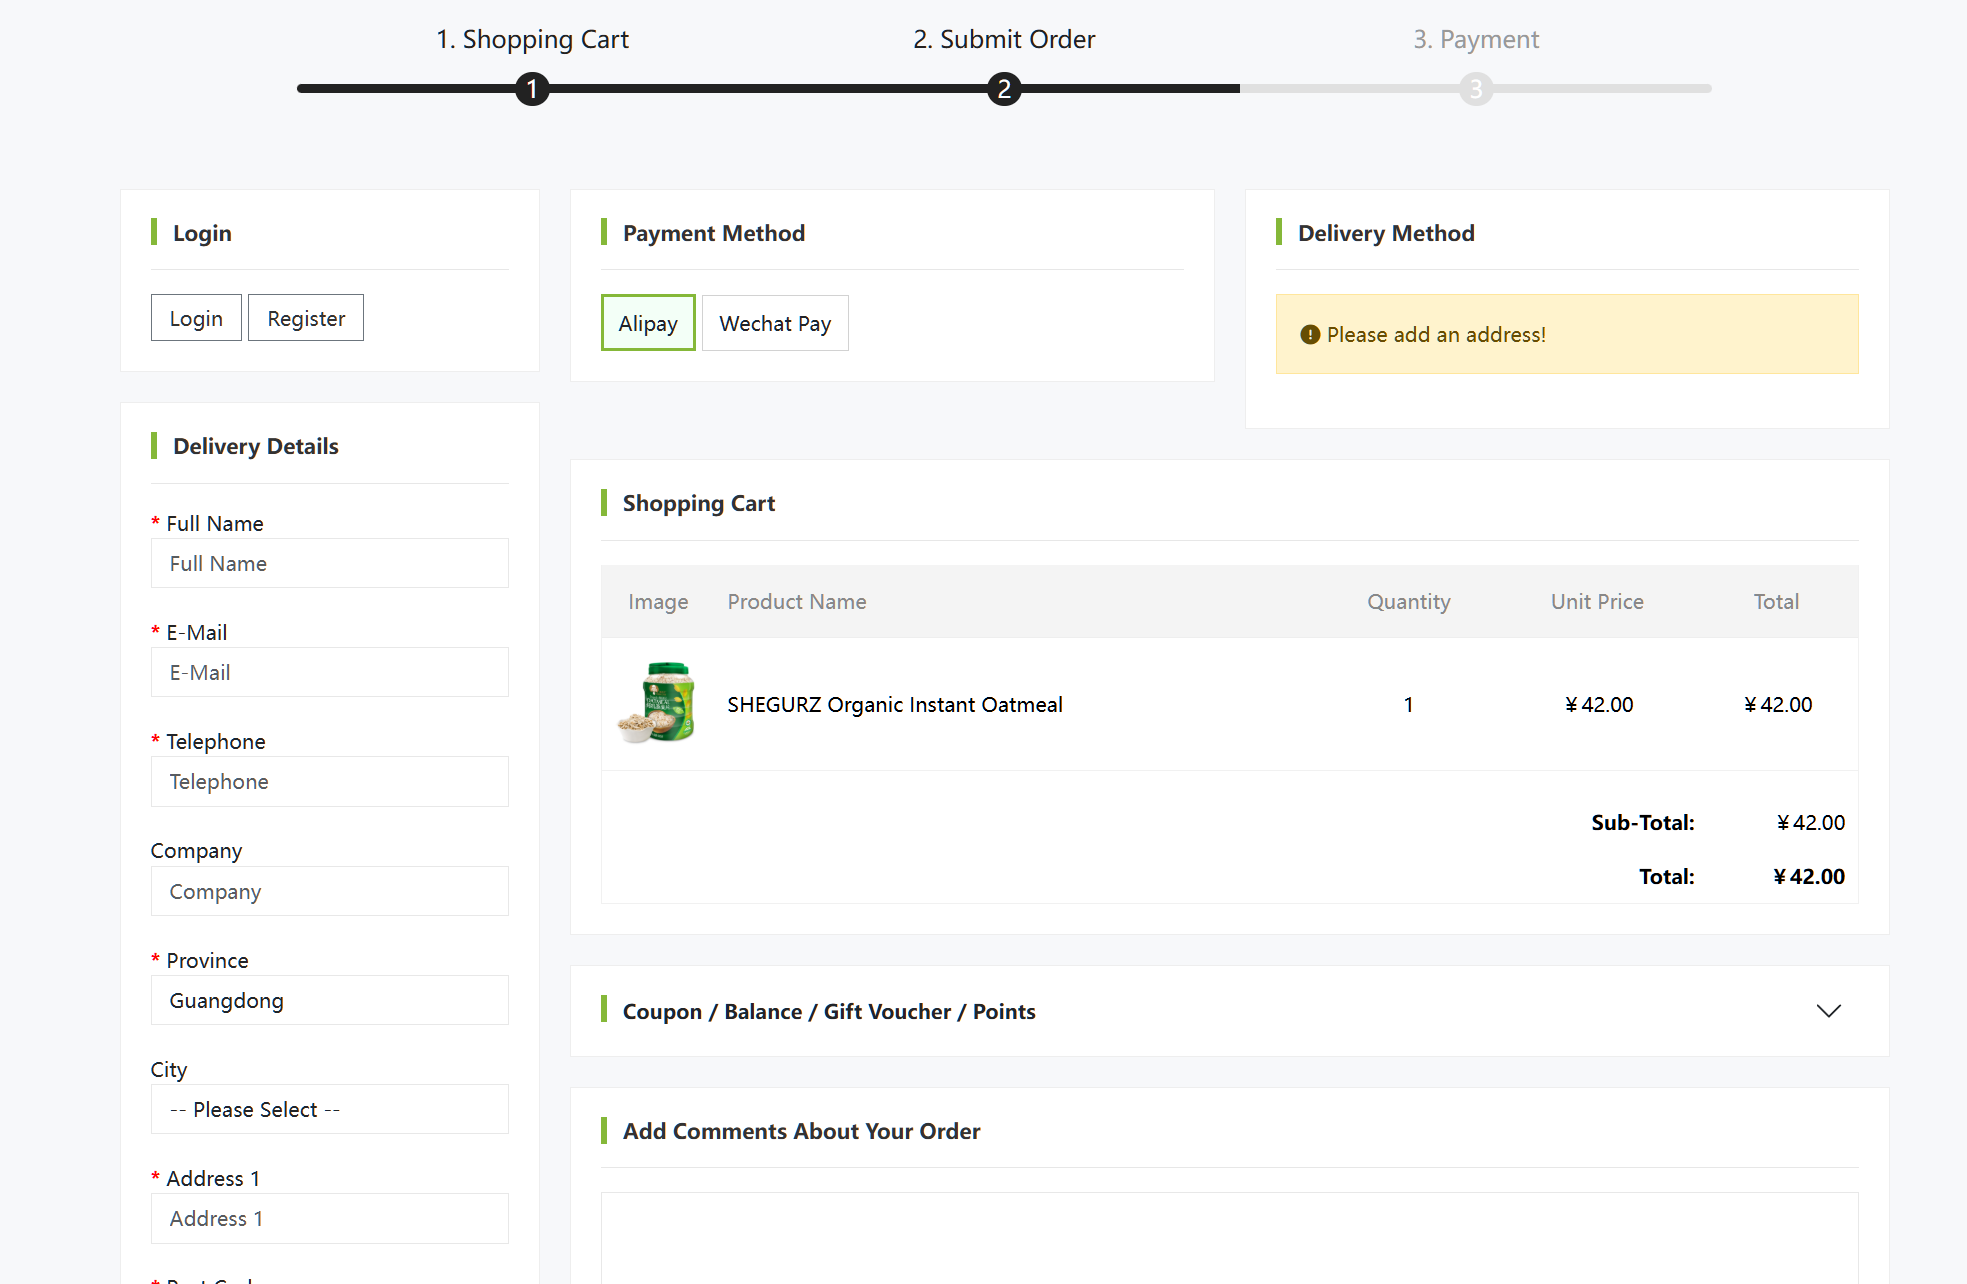
Task: Select Wechat Pay payment method
Action: [775, 323]
